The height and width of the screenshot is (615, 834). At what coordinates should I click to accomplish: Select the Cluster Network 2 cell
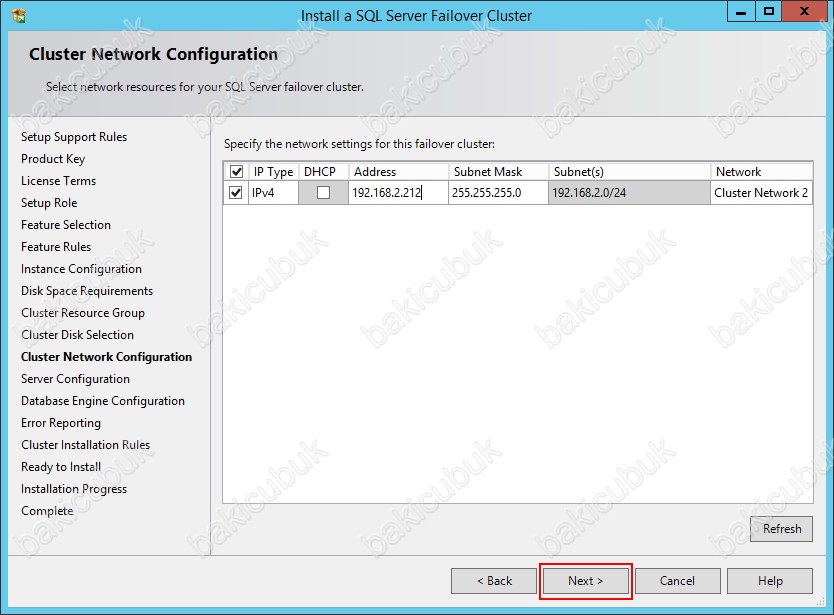[x=761, y=193]
